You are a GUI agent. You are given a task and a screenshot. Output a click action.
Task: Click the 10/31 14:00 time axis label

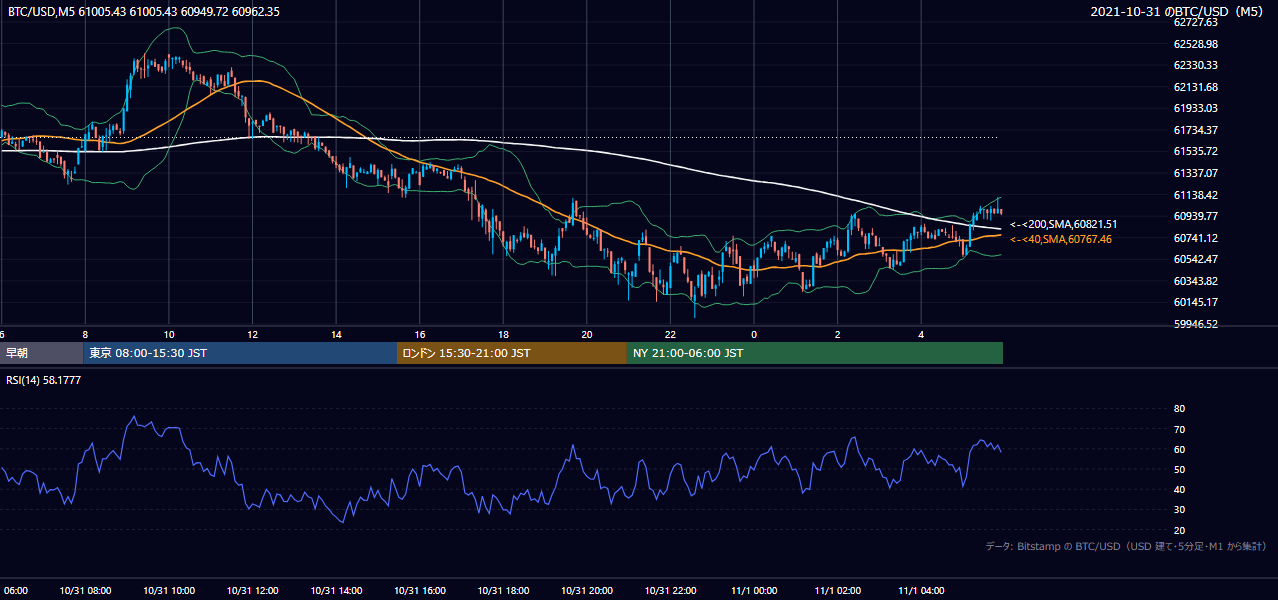tap(336, 590)
